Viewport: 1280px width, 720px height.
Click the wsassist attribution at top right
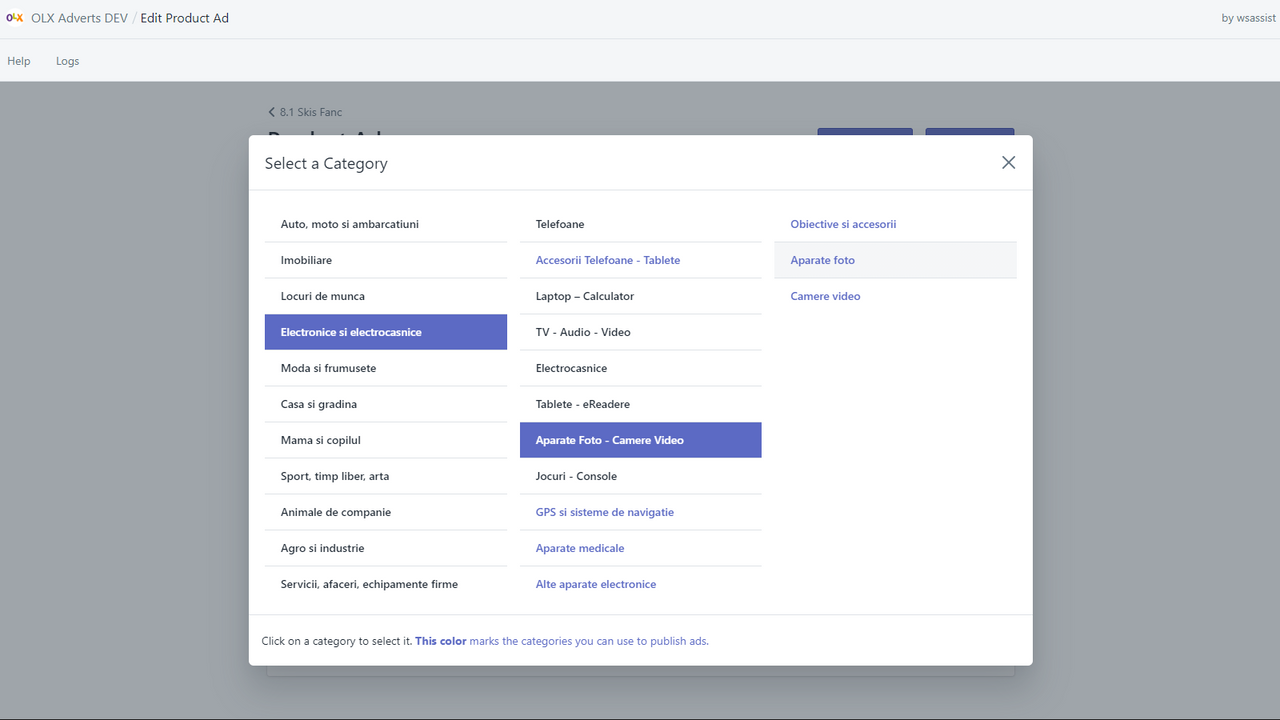[x=1247, y=17]
